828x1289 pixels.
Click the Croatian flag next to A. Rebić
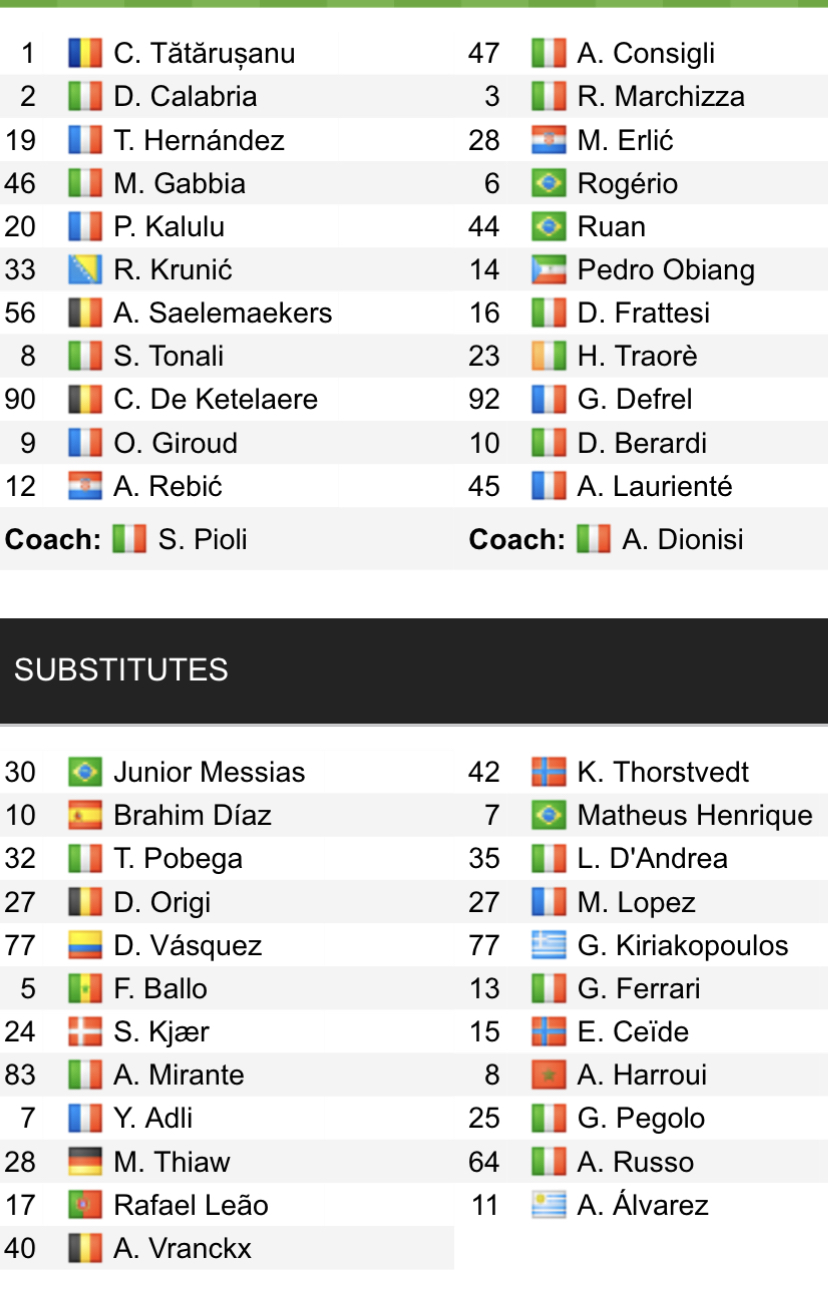click(x=85, y=486)
